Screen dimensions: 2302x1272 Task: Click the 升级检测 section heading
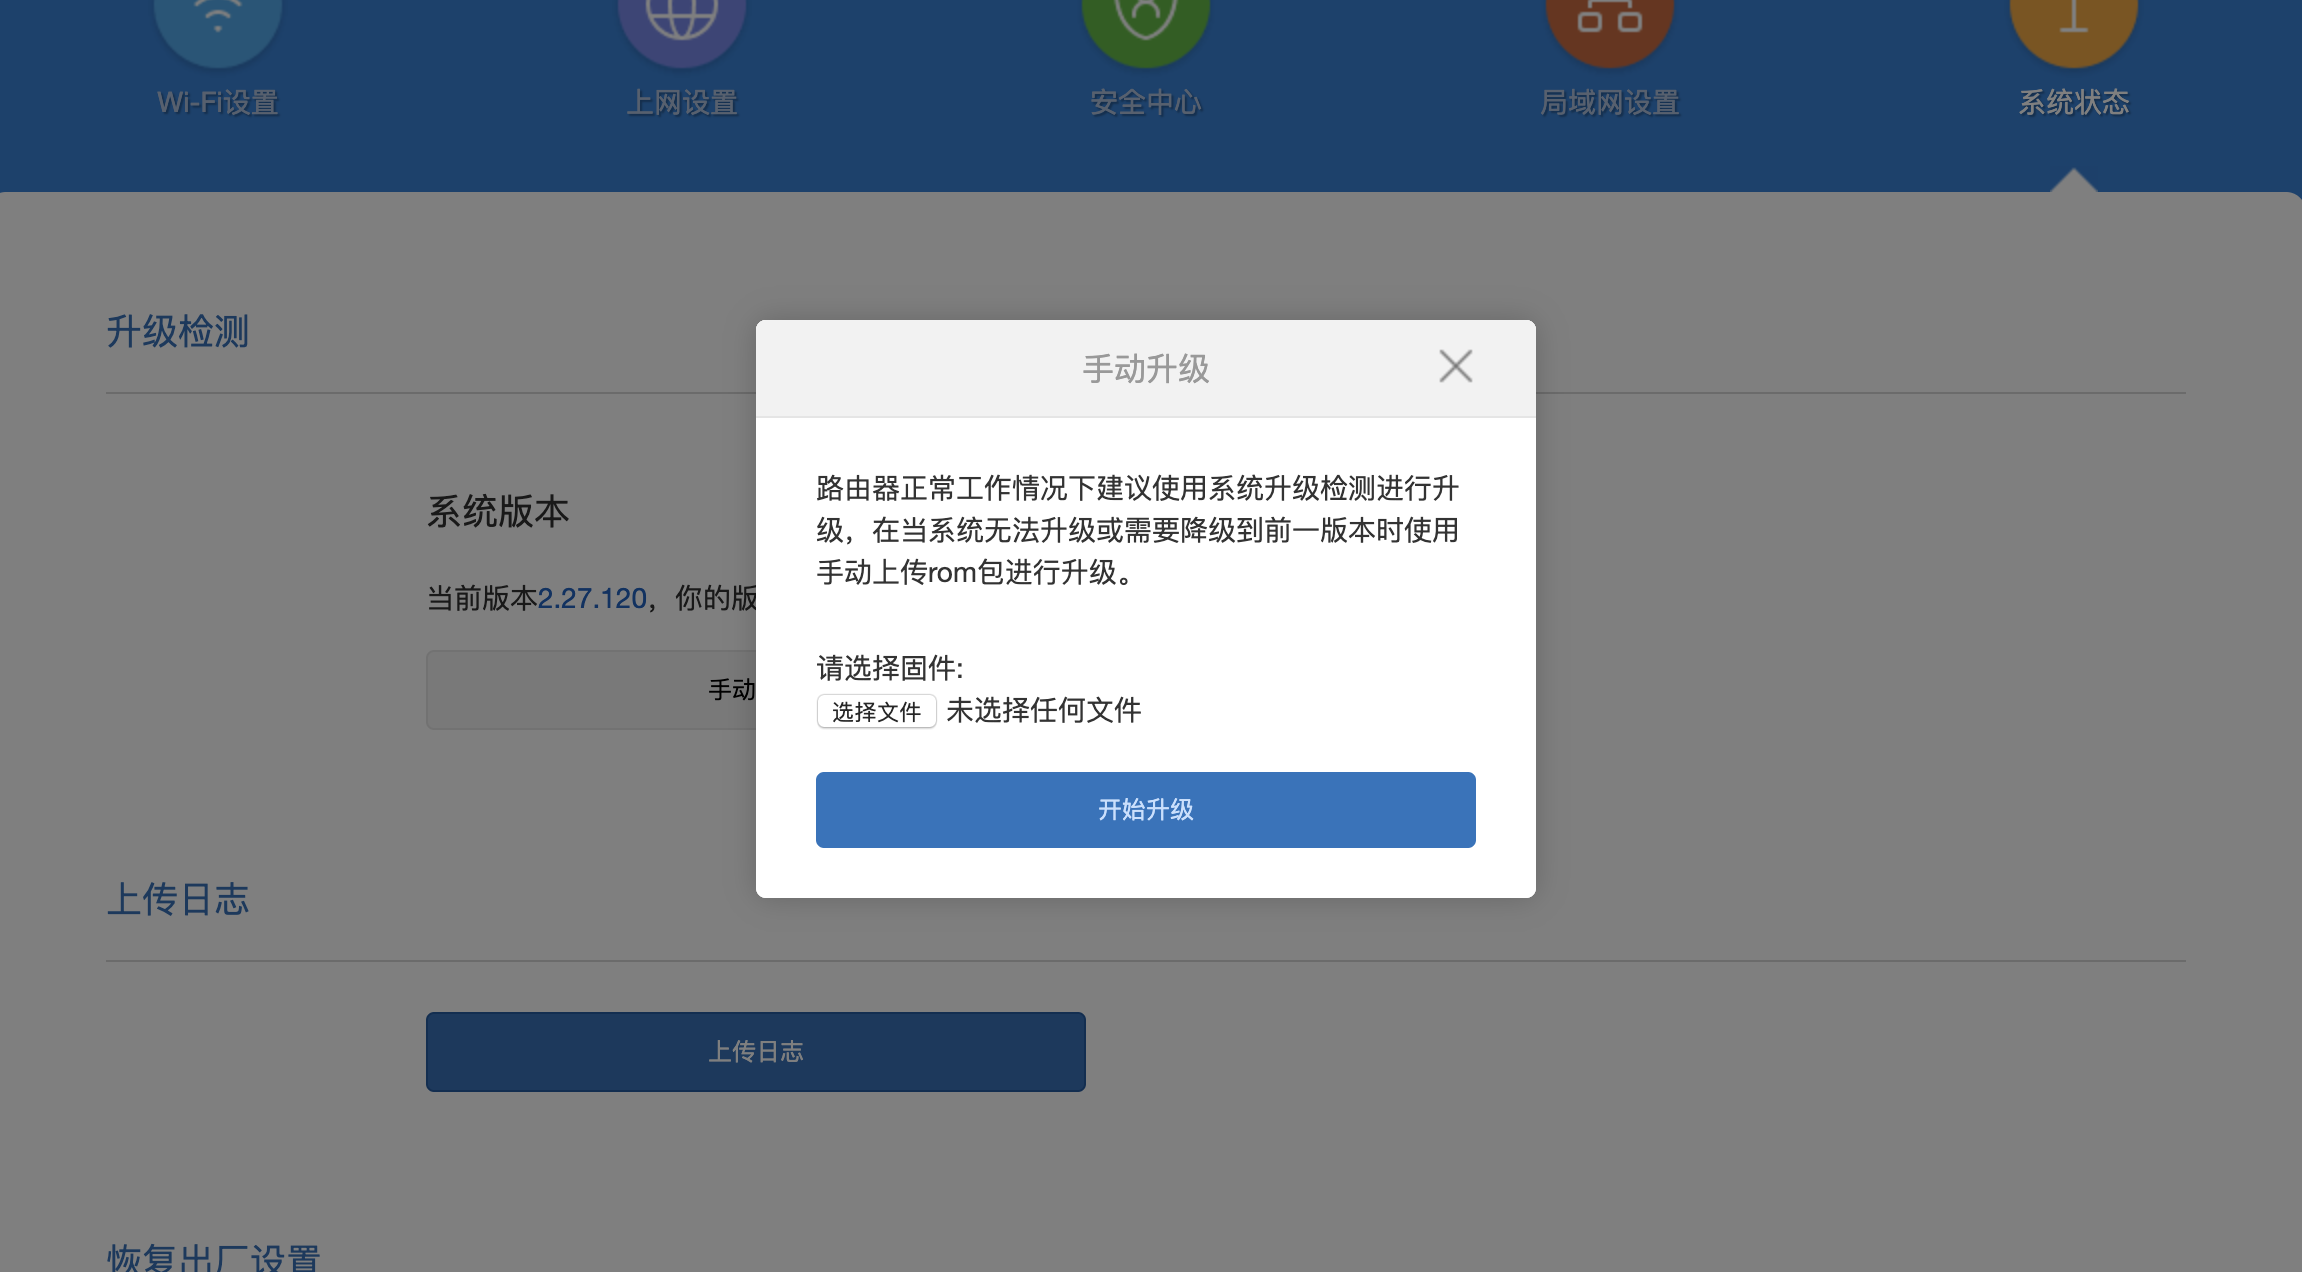click(x=178, y=331)
